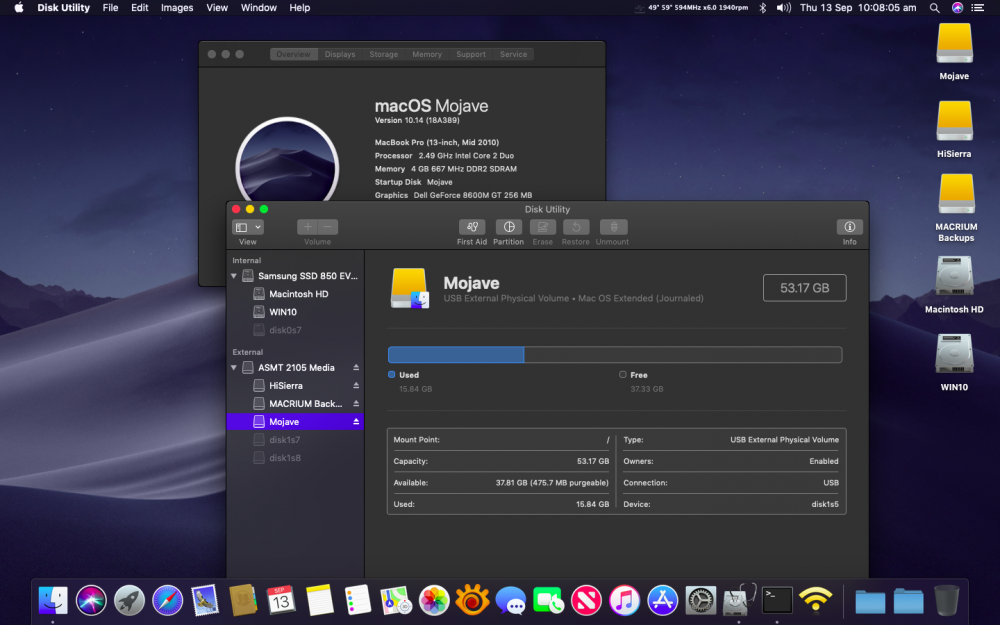Open Notification Center list icon
Image resolution: width=1000 pixels, height=625 pixels.
coord(977,8)
